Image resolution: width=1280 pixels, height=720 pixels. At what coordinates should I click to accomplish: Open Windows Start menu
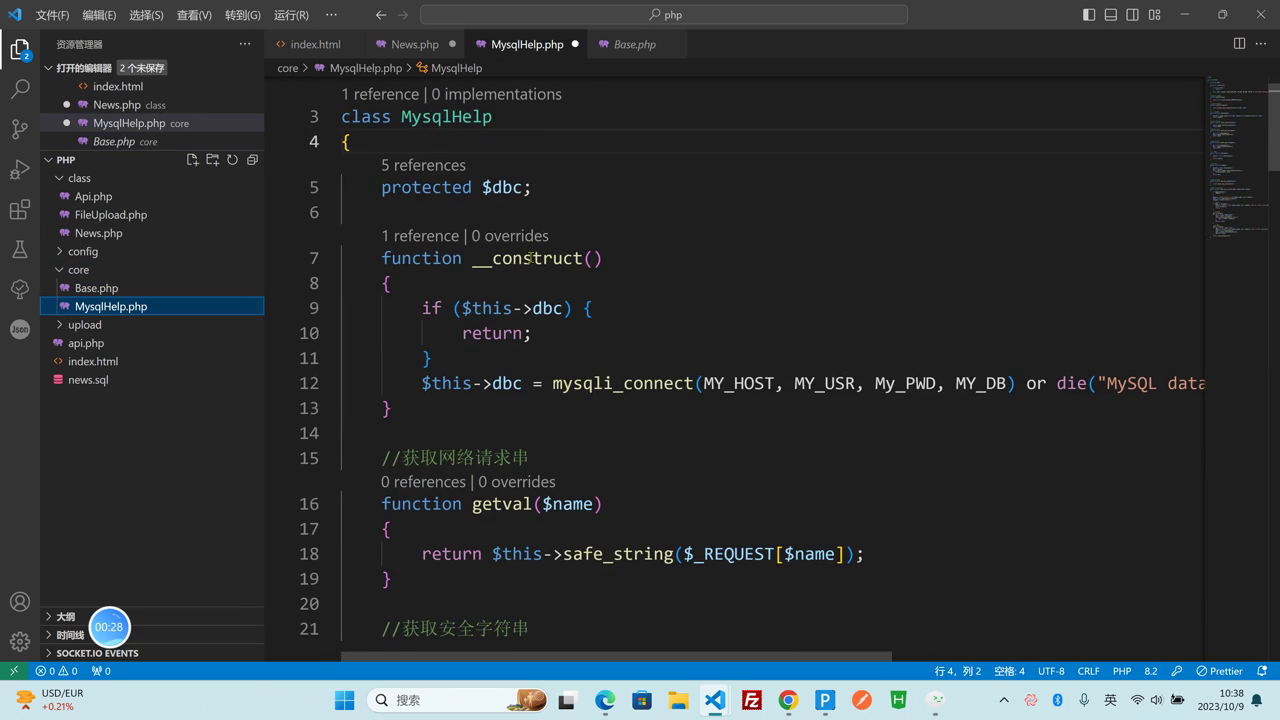[344, 700]
